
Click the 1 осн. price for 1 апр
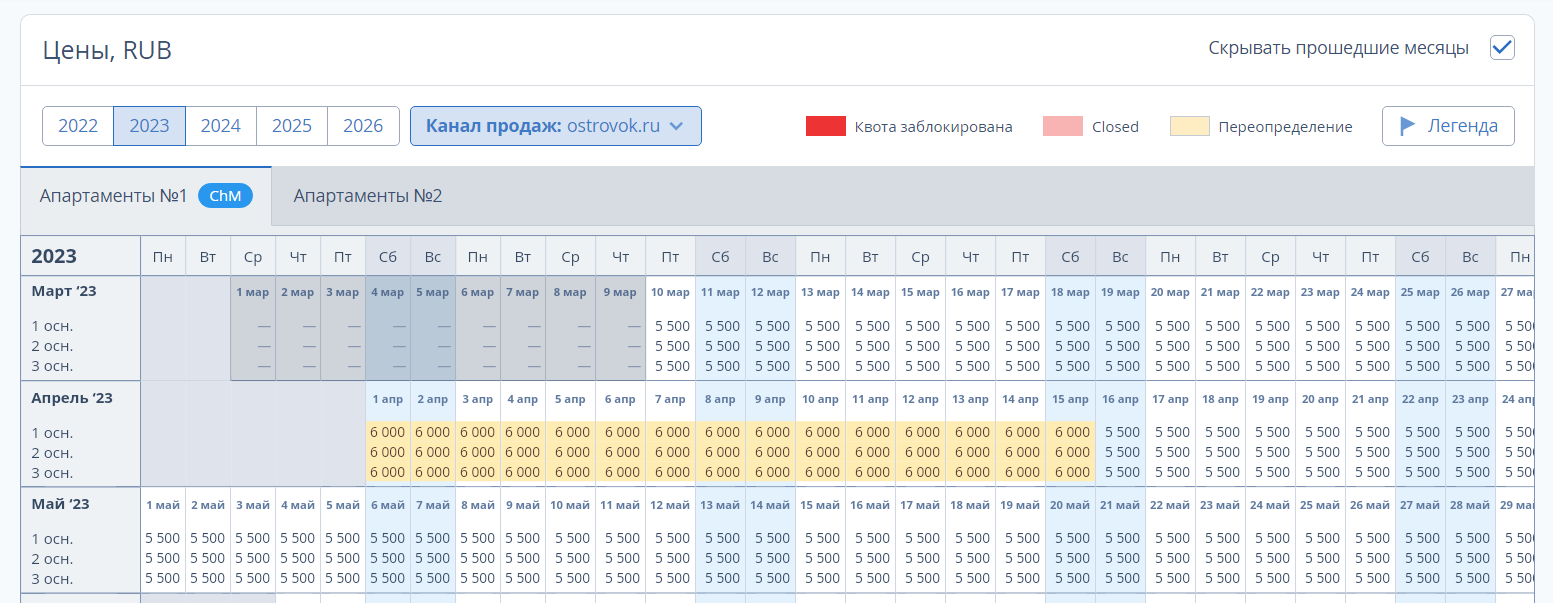coord(388,432)
